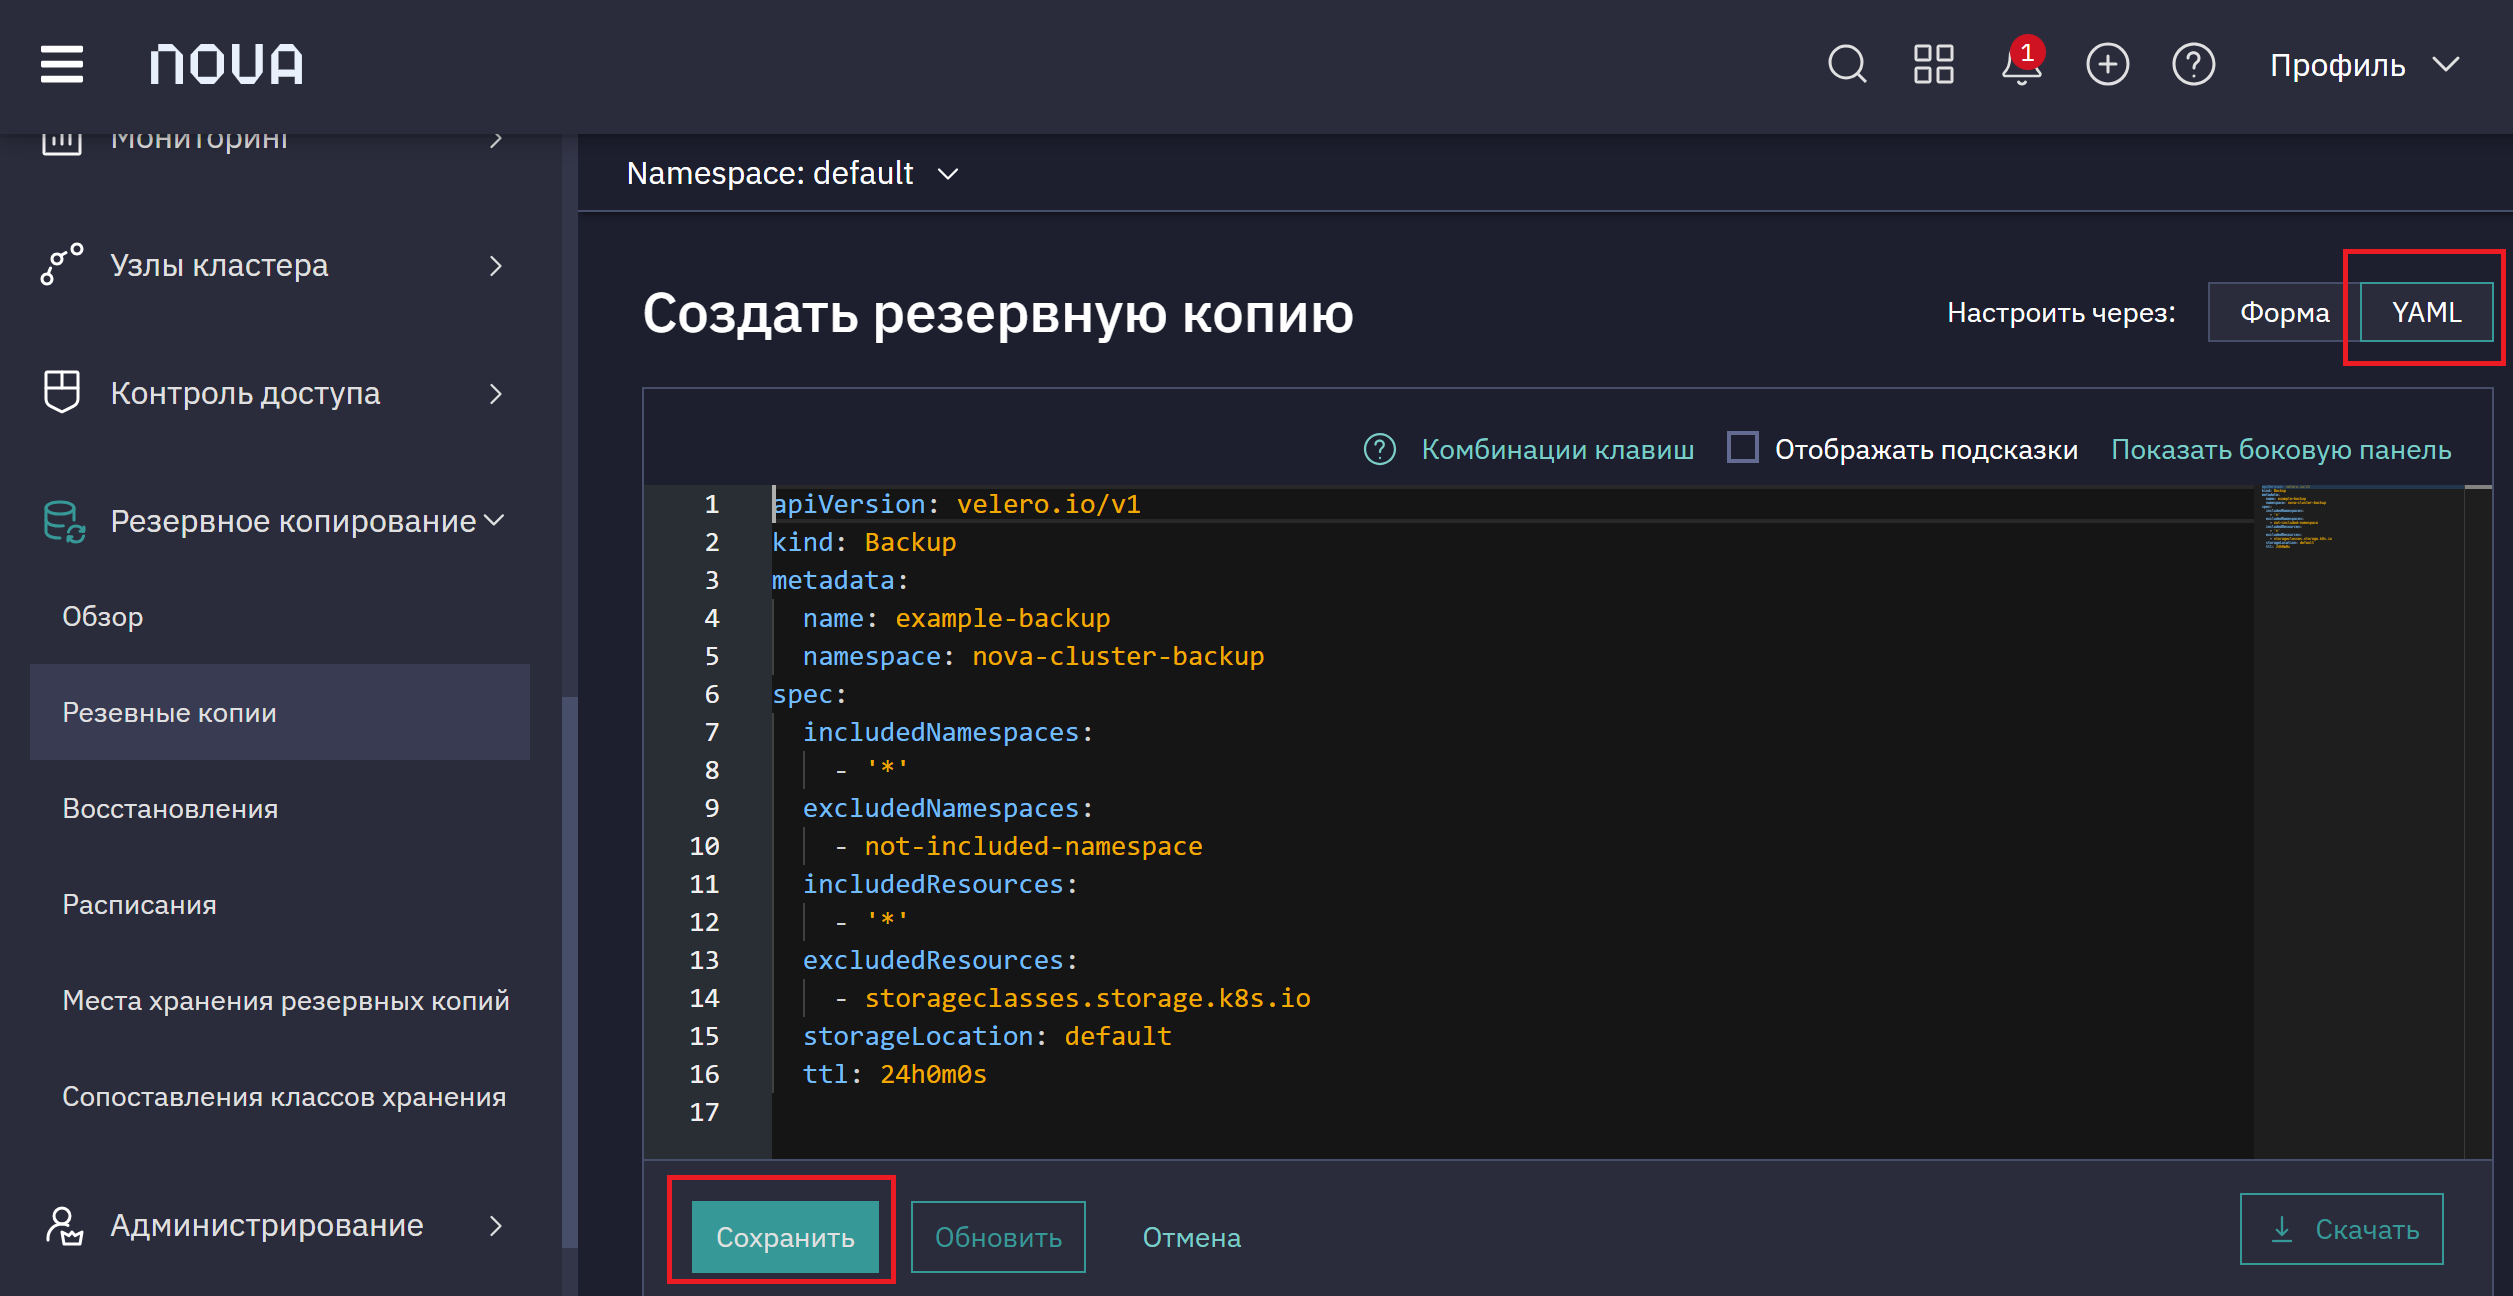
Task: Click the Скачать download button
Action: point(2342,1229)
